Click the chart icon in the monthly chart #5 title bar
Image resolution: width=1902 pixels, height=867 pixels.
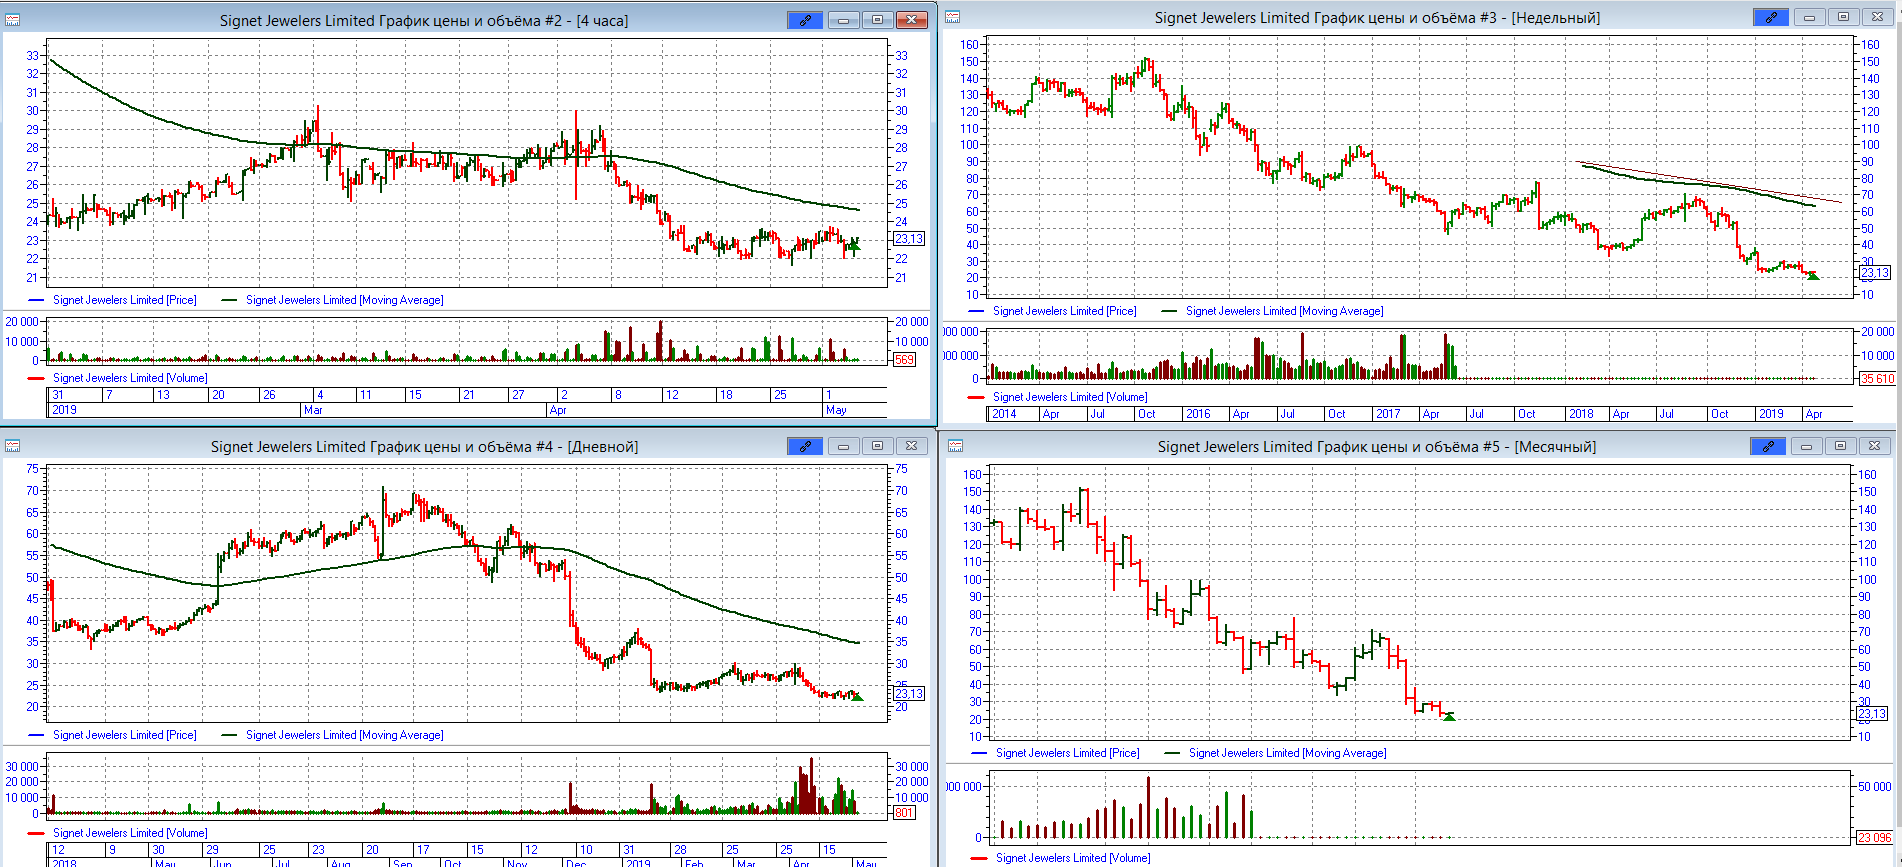(952, 446)
